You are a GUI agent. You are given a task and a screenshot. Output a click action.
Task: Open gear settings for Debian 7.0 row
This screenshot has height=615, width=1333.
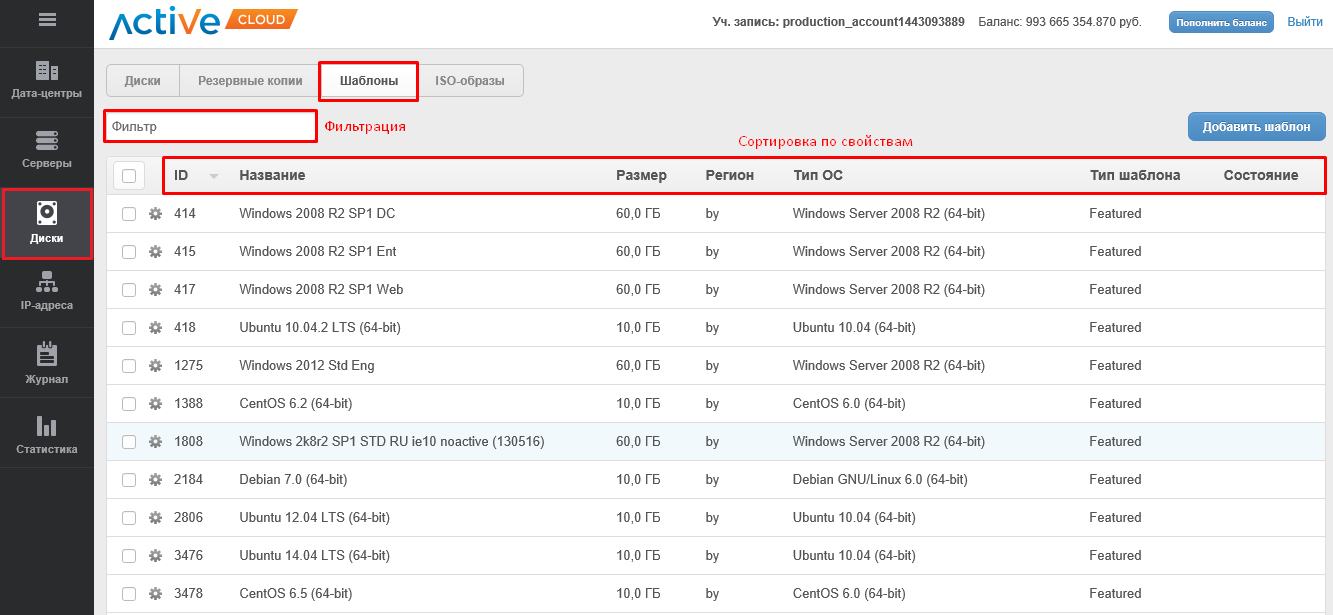(155, 480)
